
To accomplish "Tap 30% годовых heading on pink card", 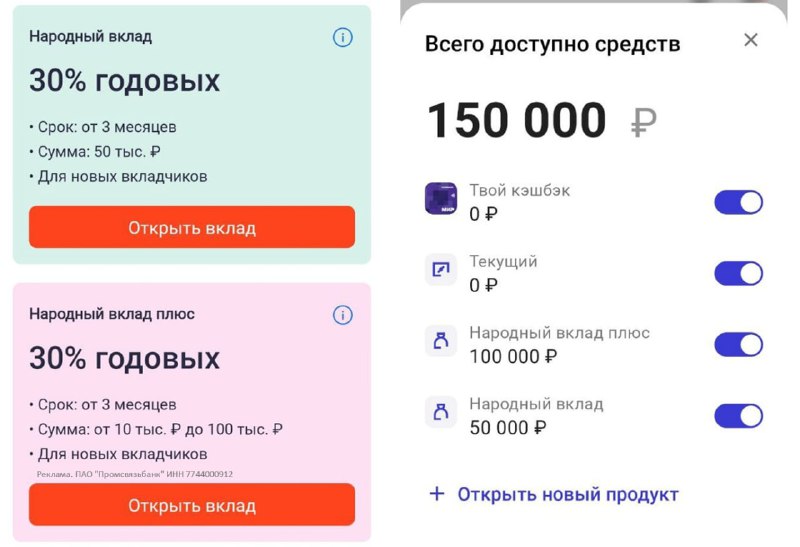I will pyautogui.click(x=124, y=358).
